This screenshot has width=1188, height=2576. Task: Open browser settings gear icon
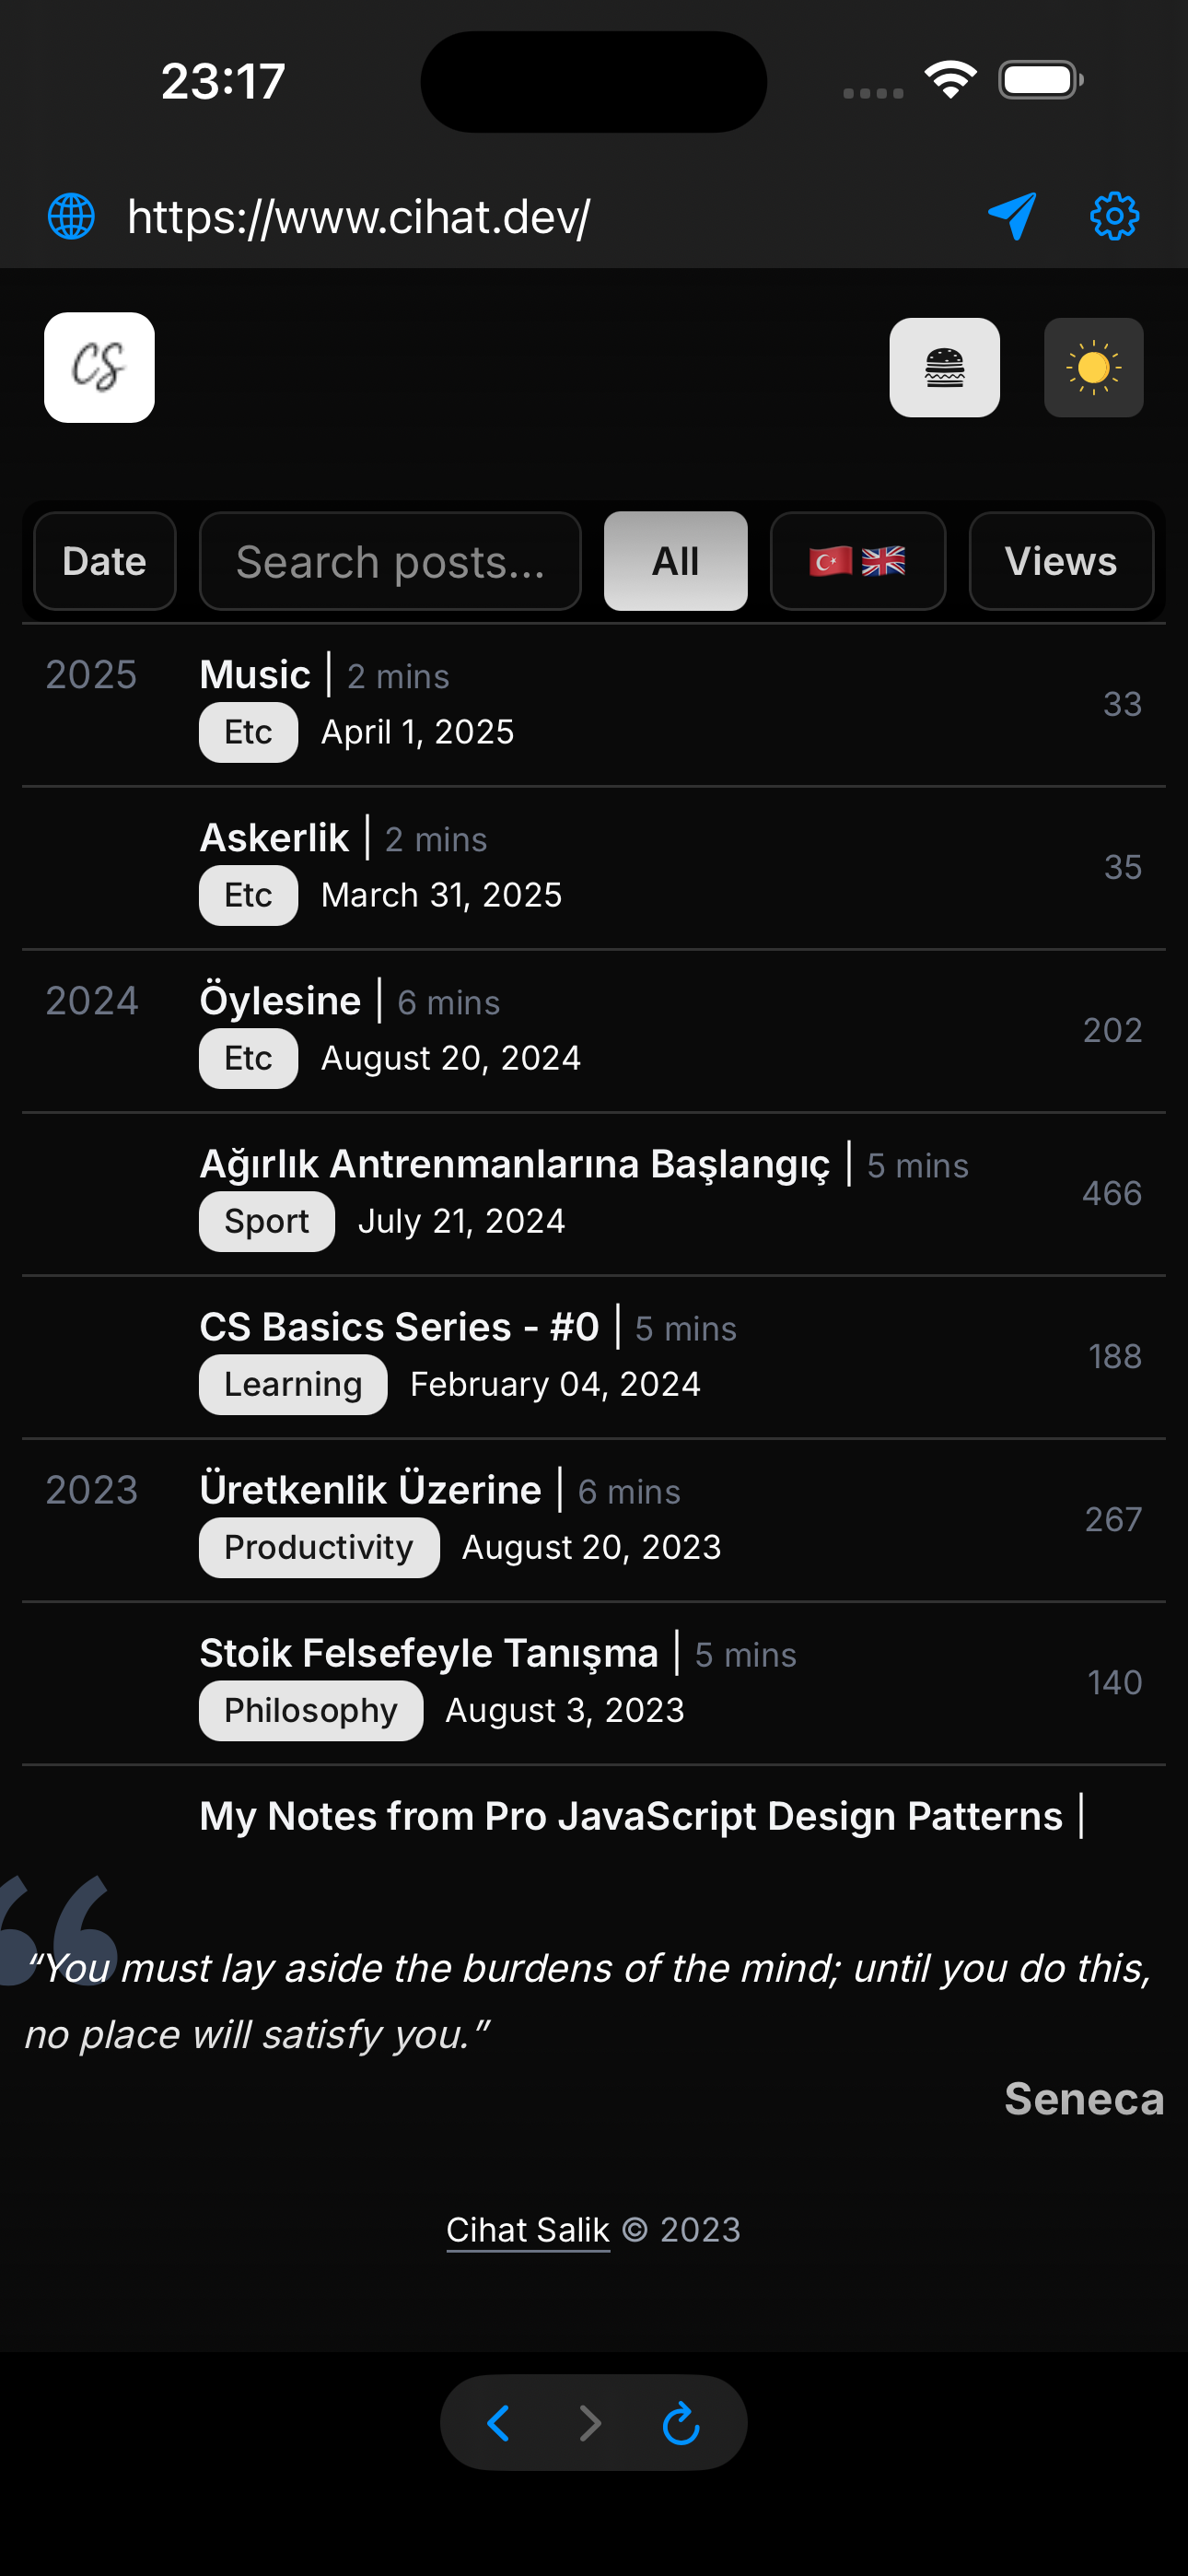(x=1114, y=216)
